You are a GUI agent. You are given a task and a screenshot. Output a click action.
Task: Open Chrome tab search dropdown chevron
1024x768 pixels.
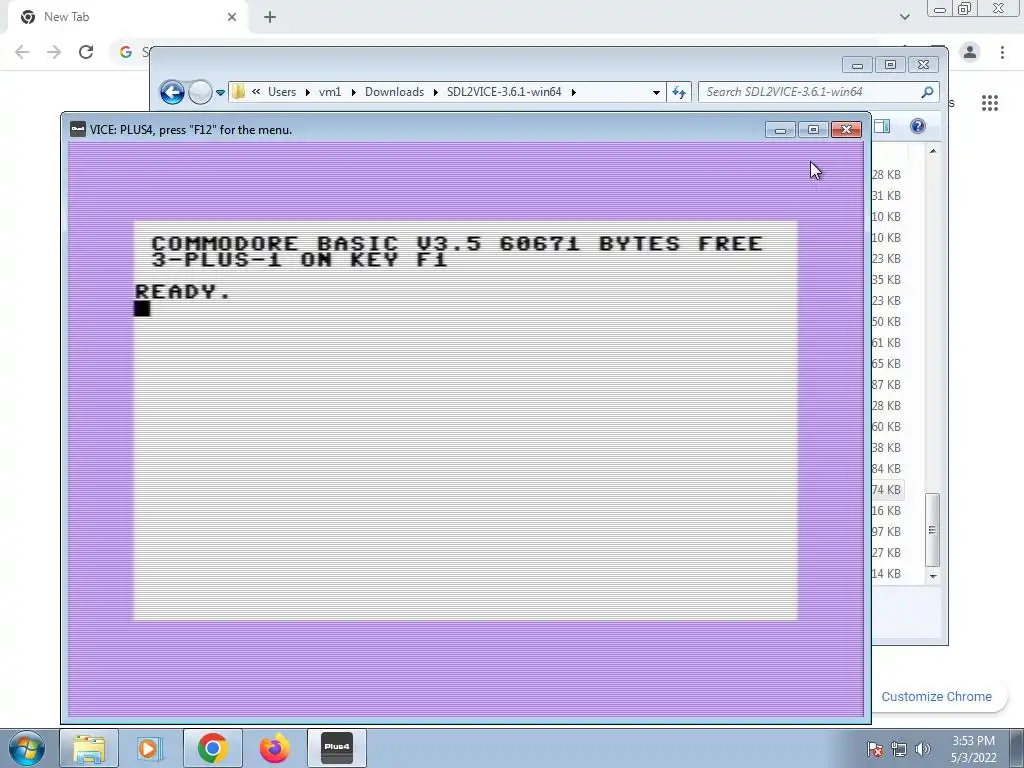[x=904, y=17]
